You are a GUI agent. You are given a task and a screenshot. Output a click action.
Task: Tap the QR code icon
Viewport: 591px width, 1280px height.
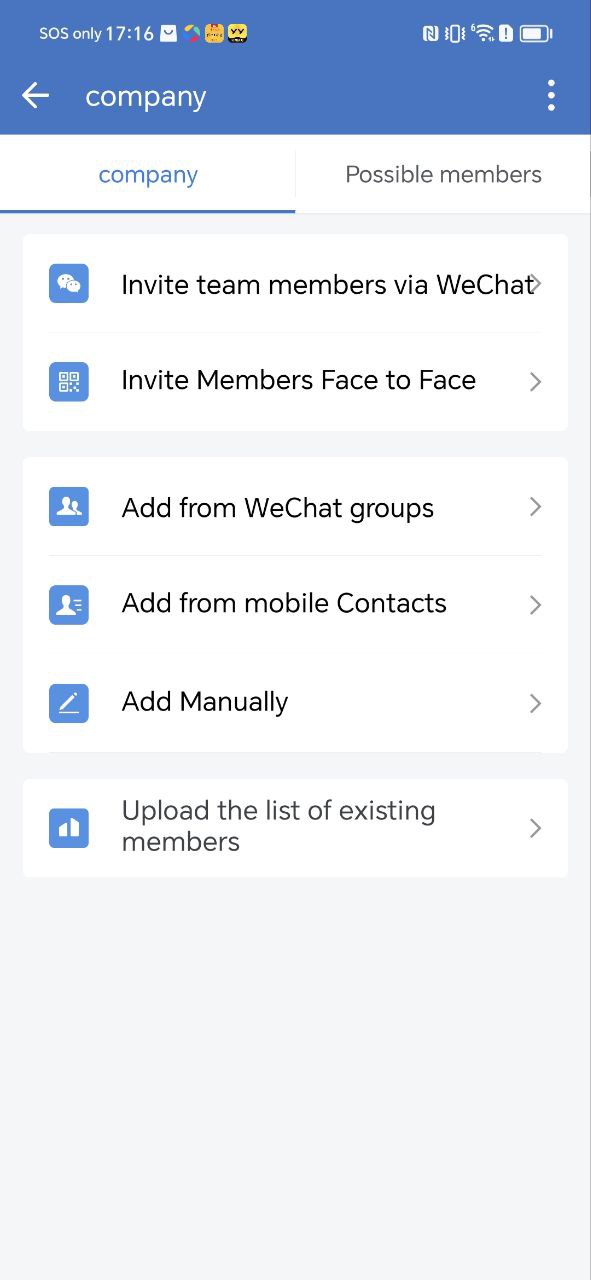69,382
